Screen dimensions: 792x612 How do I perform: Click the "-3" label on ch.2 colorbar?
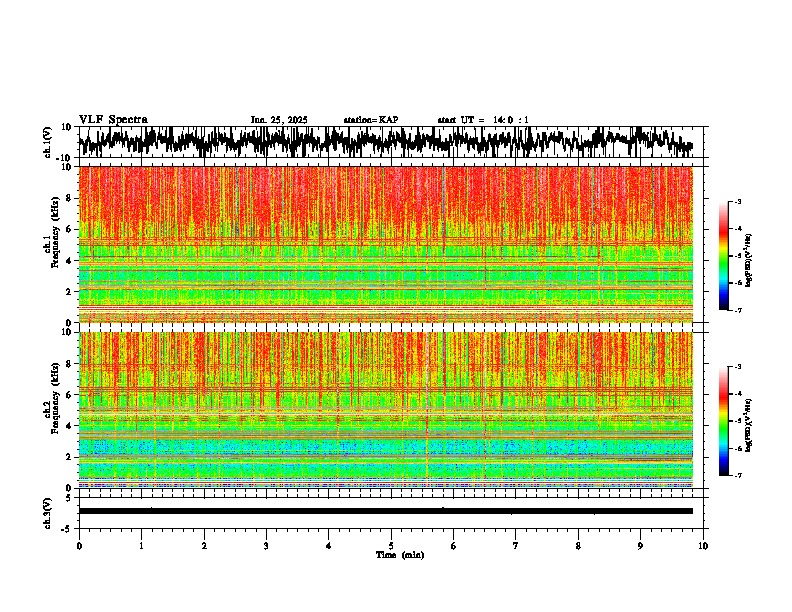(737, 366)
